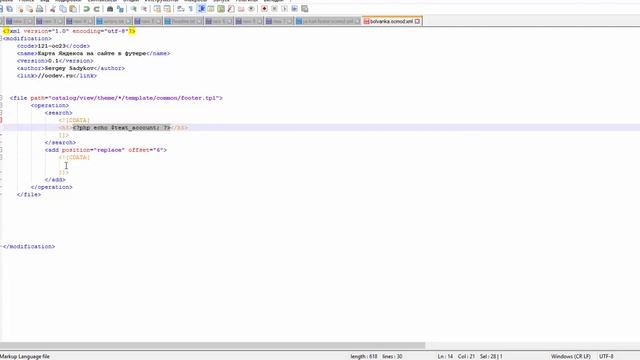Toggle the file Monitoring eye icon
Image resolution: width=640 pixels, height=360 pixels.
tap(251, 9)
